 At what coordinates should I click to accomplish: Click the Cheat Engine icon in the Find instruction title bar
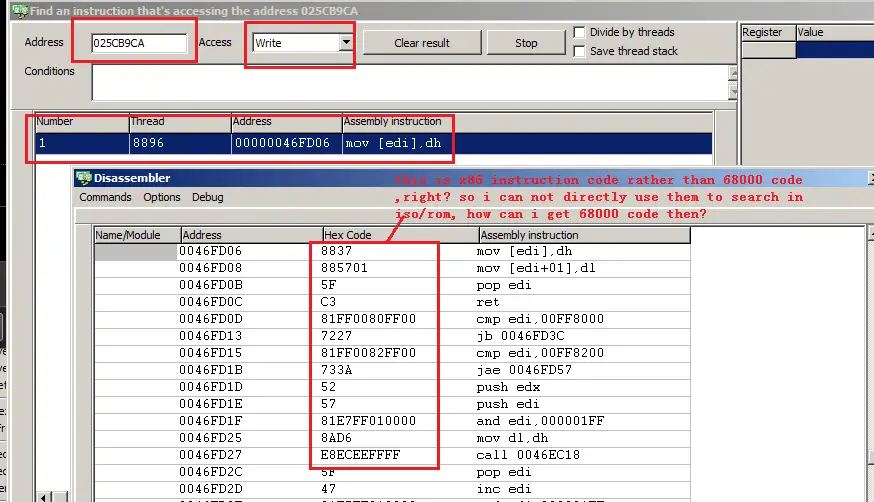point(20,10)
